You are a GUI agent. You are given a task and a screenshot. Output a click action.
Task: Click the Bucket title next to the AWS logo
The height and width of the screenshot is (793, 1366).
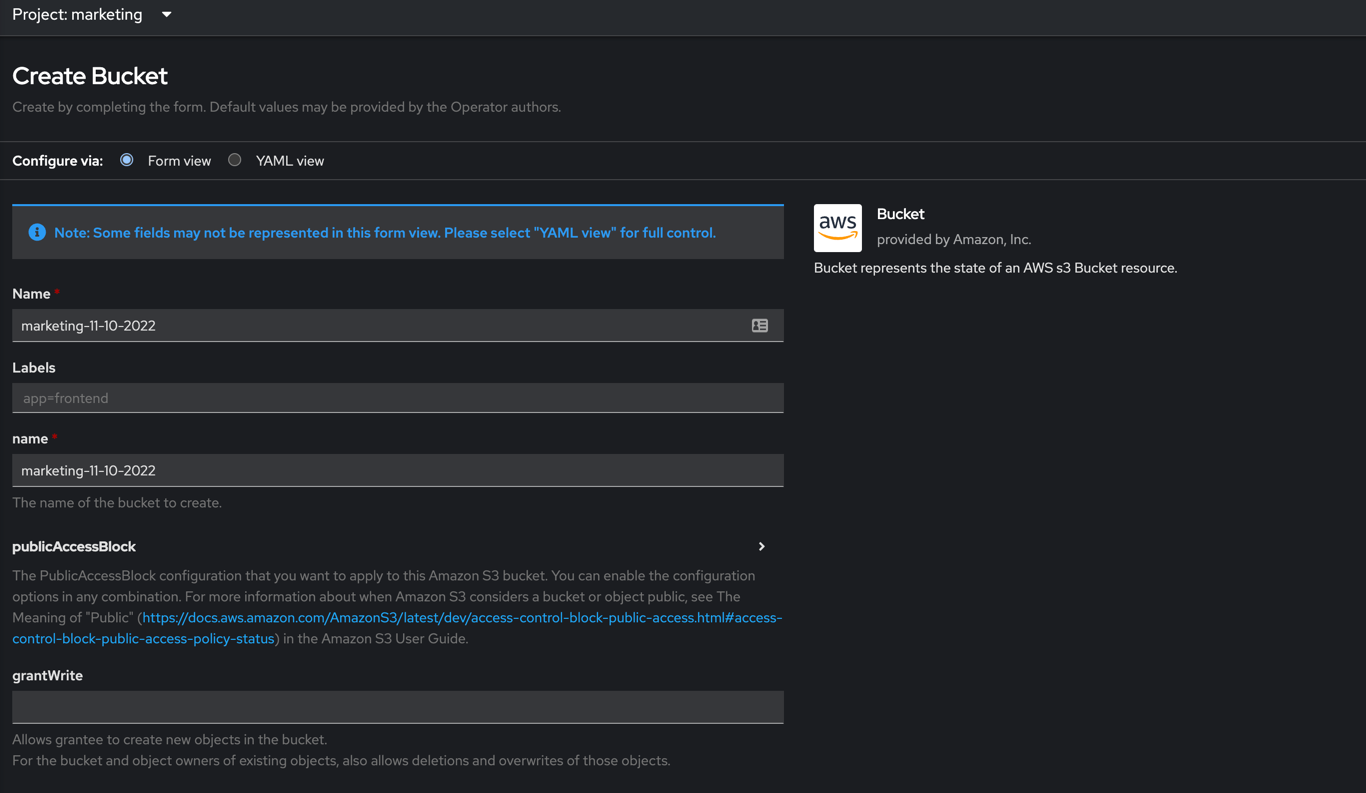[900, 214]
